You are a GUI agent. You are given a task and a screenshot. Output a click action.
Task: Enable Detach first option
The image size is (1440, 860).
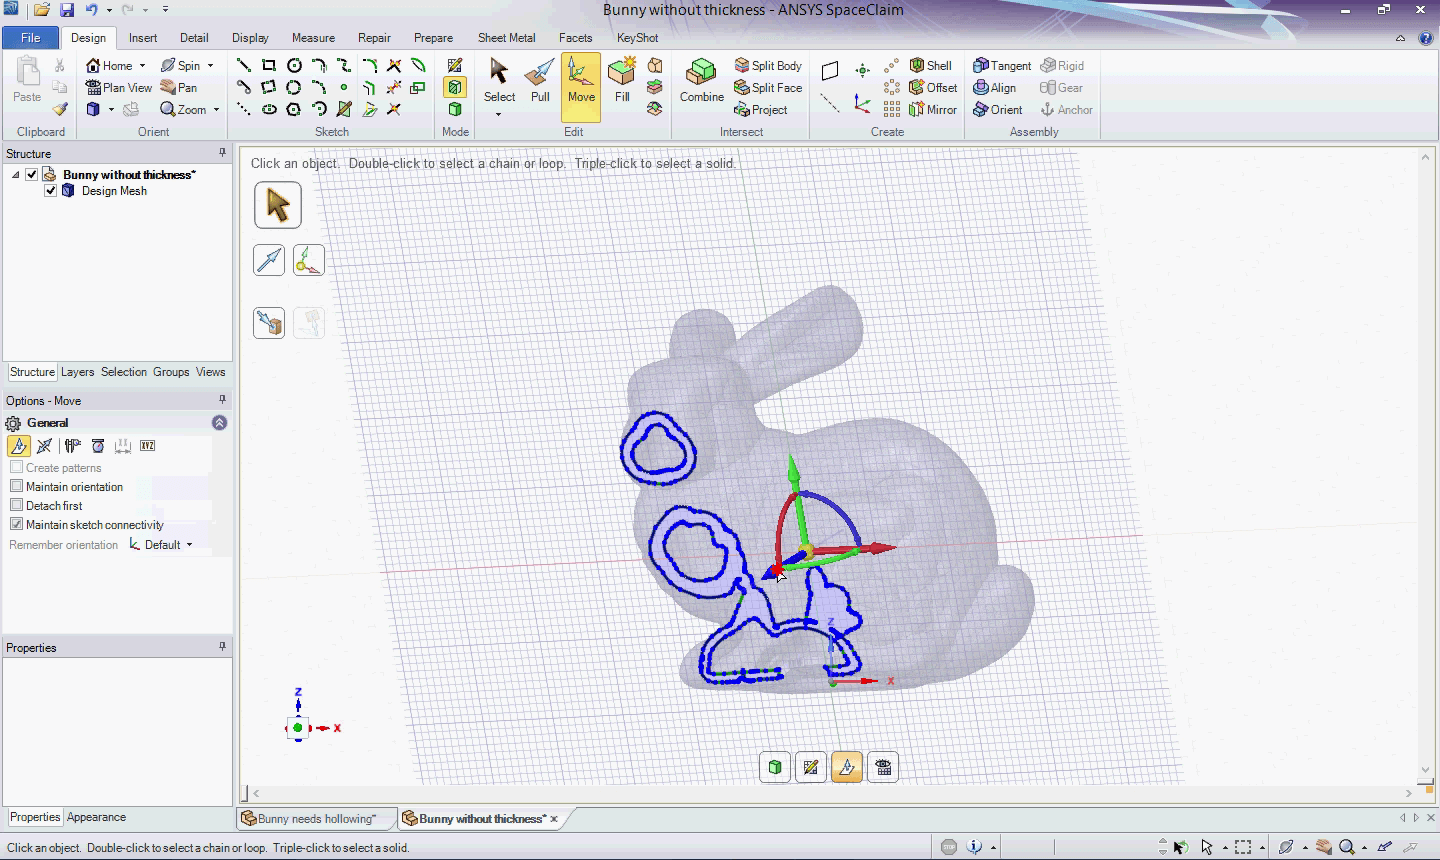[17, 505]
